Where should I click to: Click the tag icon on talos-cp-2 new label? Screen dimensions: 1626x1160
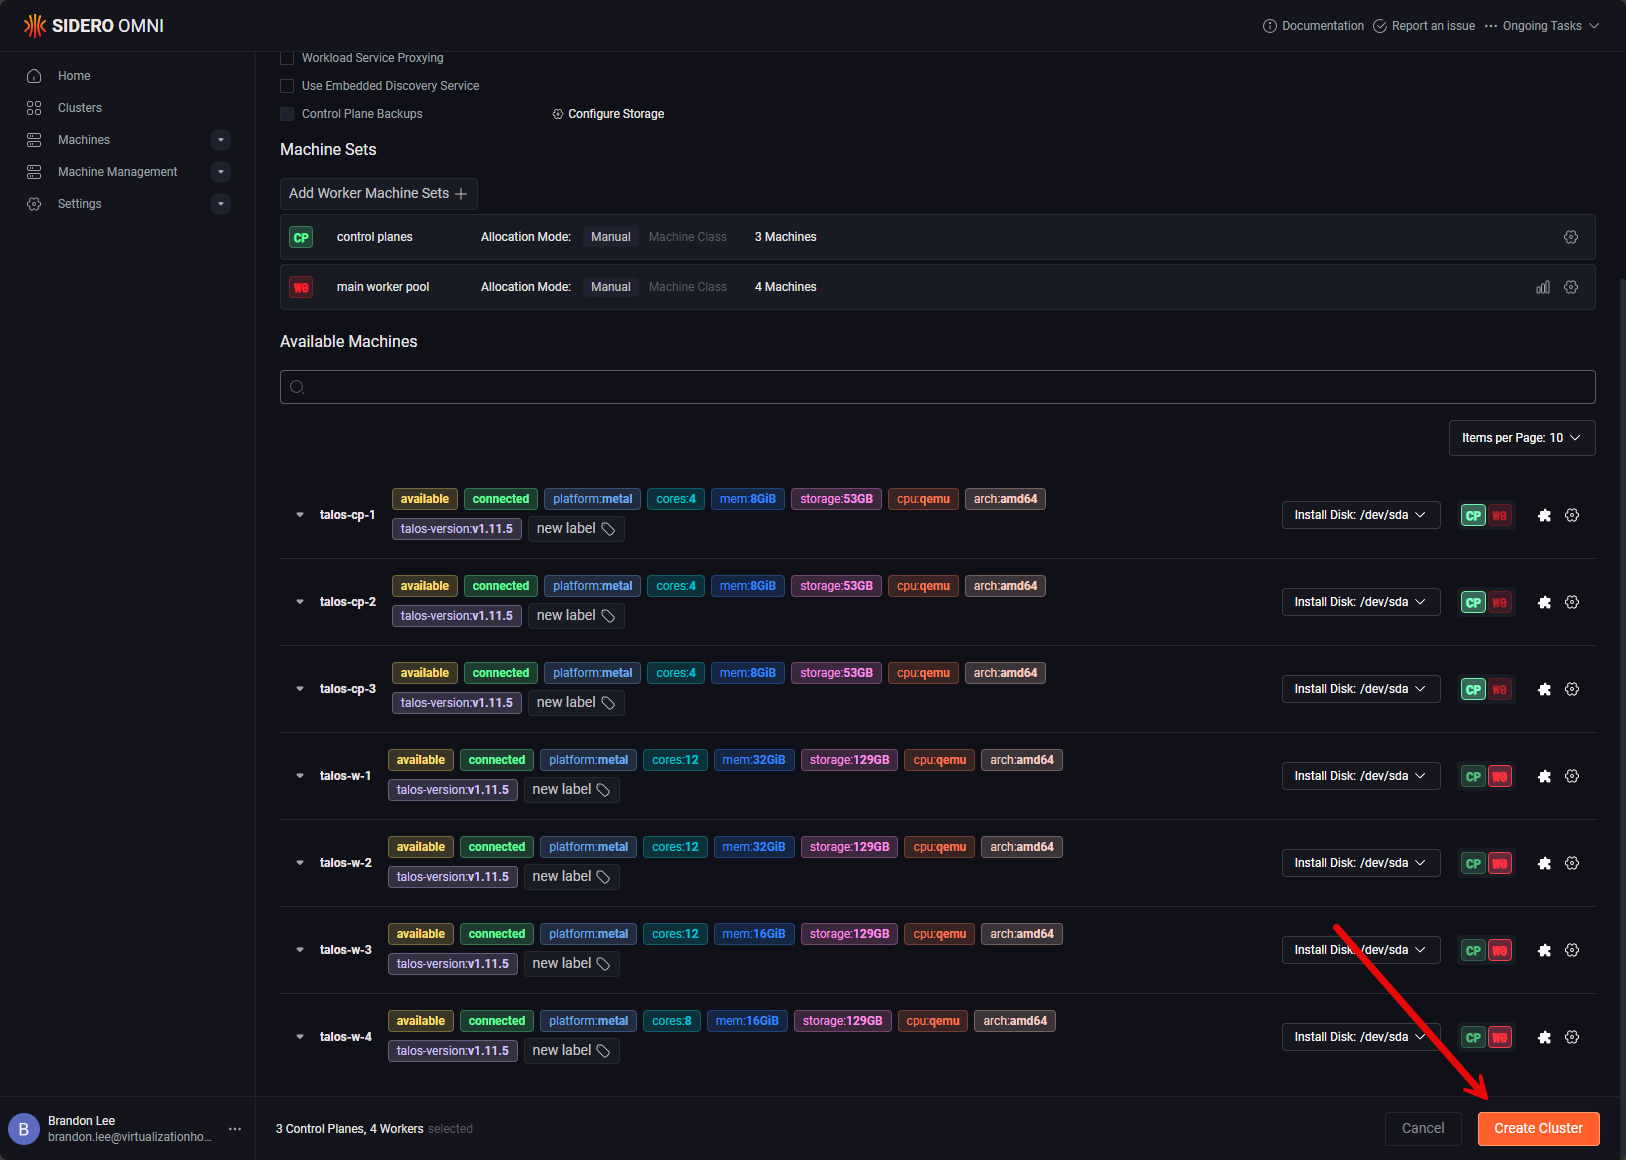[608, 616]
